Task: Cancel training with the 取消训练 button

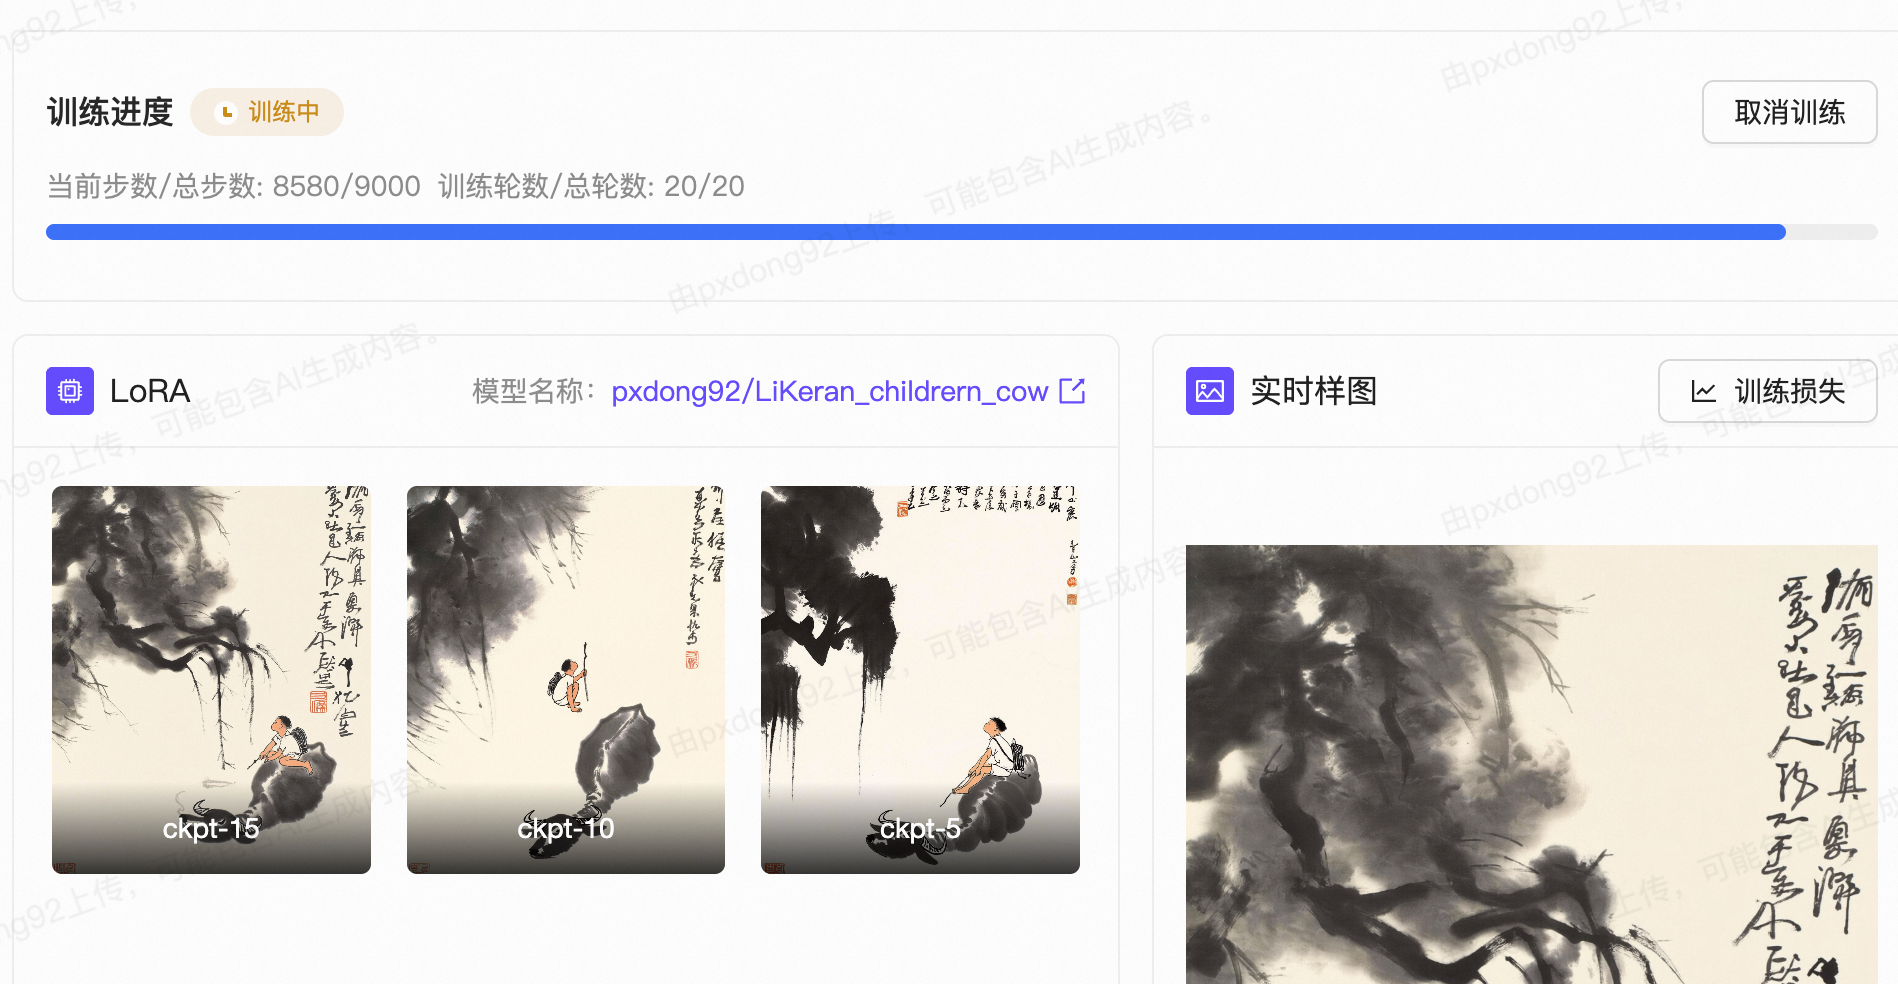Action: point(1789,112)
